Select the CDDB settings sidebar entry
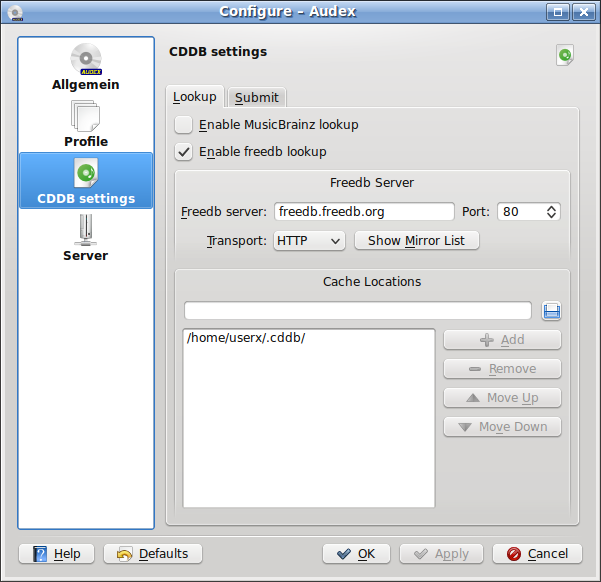The image size is (601, 582). pos(86,181)
